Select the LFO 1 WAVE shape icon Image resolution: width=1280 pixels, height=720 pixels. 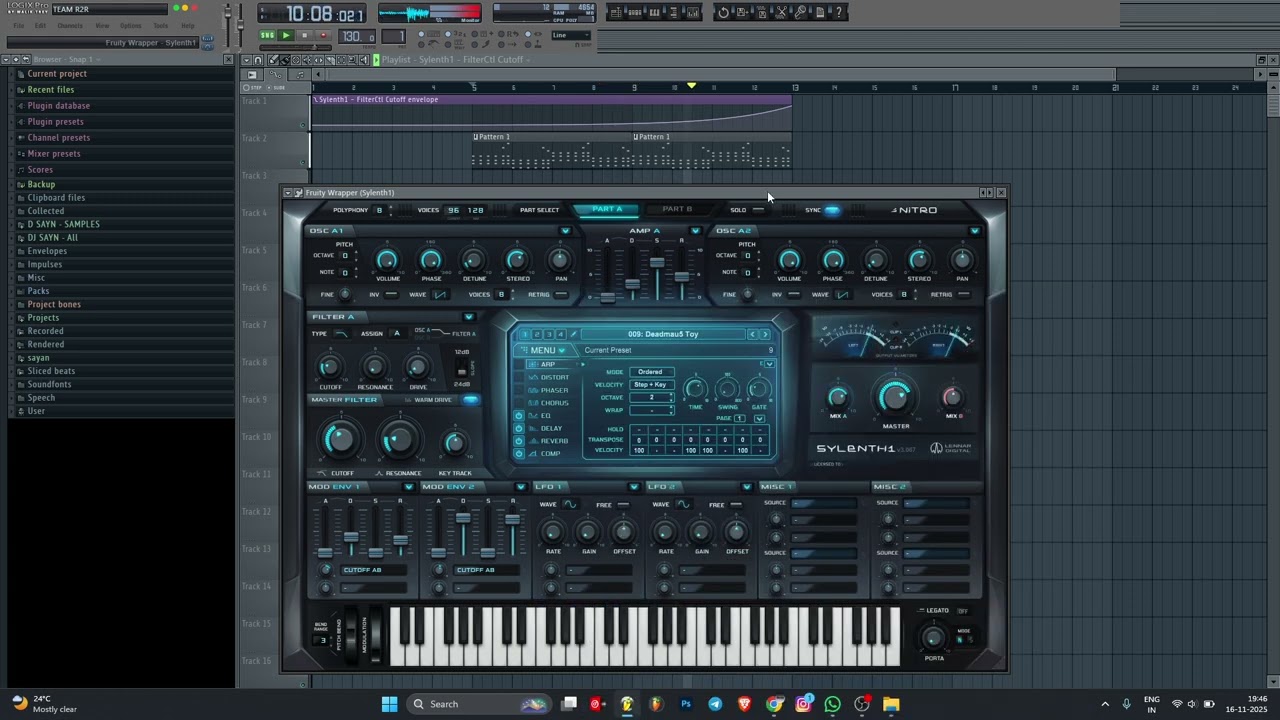[x=570, y=505]
